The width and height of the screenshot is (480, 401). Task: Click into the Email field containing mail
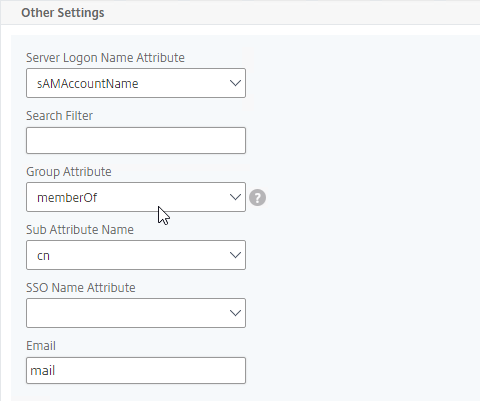pyautogui.click(x=136, y=371)
